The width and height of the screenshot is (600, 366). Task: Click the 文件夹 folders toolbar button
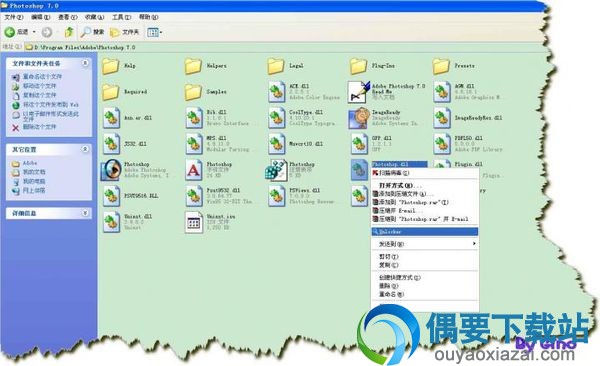click(124, 32)
